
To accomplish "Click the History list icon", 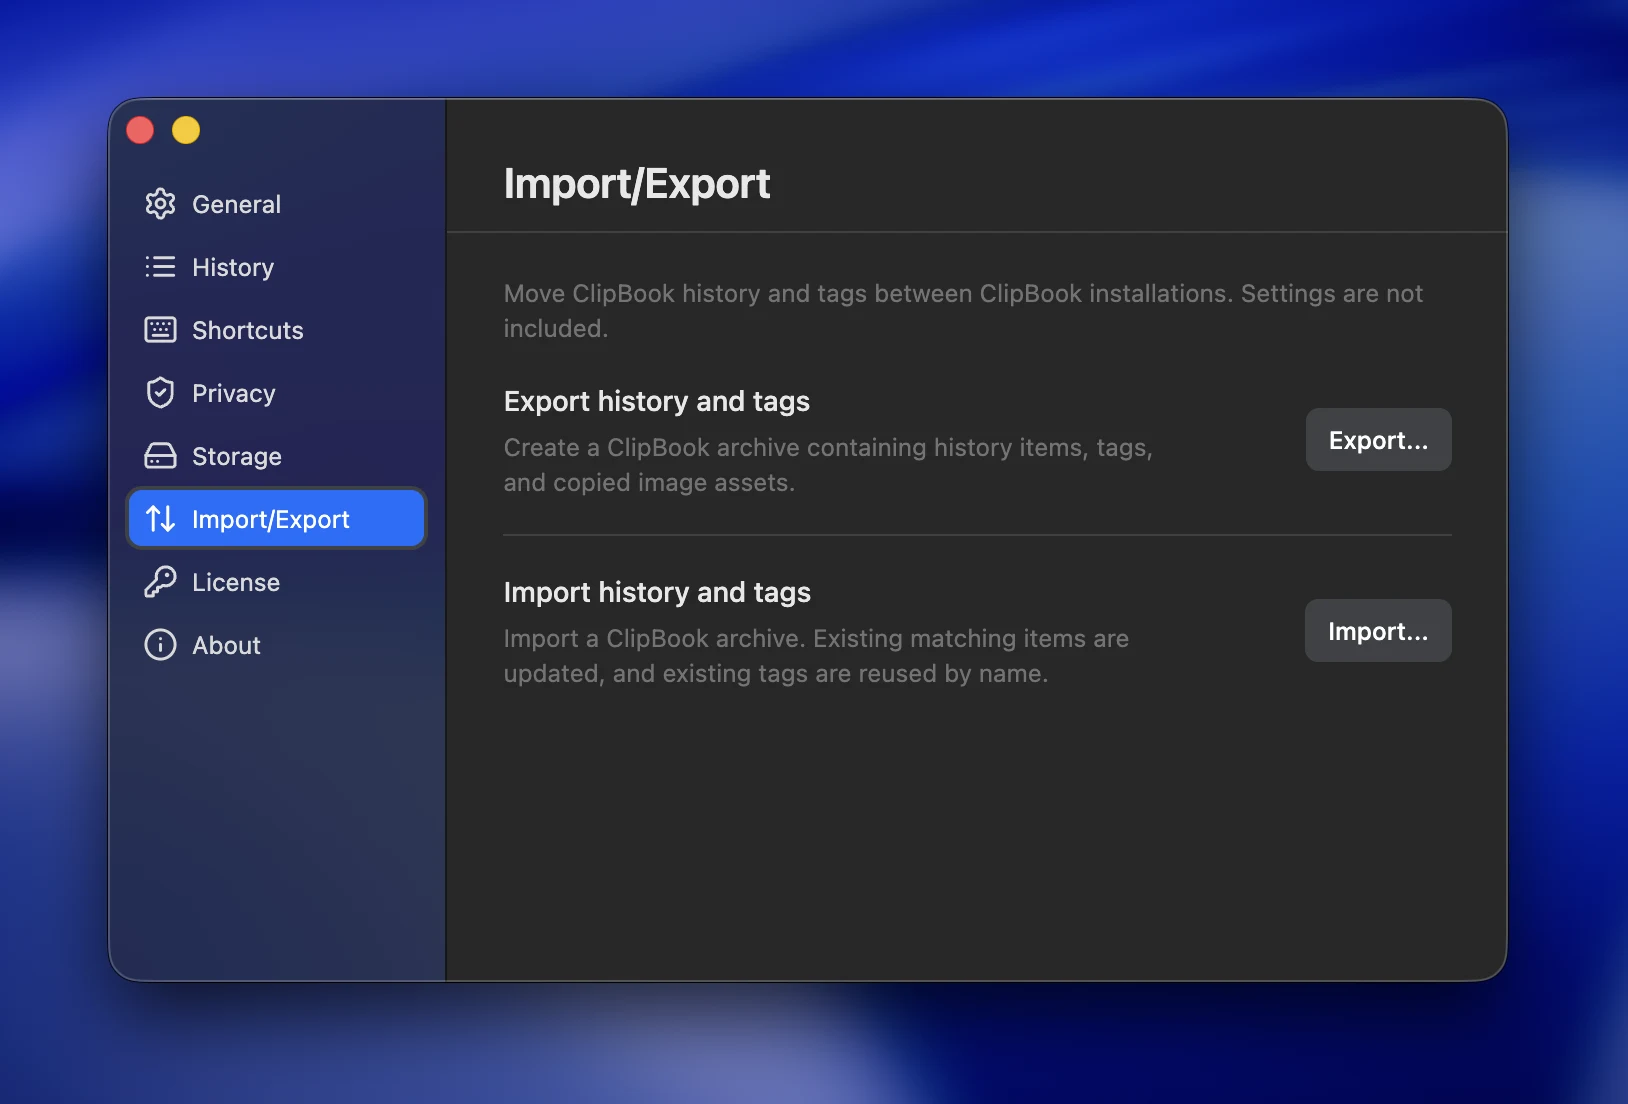I will coord(160,267).
